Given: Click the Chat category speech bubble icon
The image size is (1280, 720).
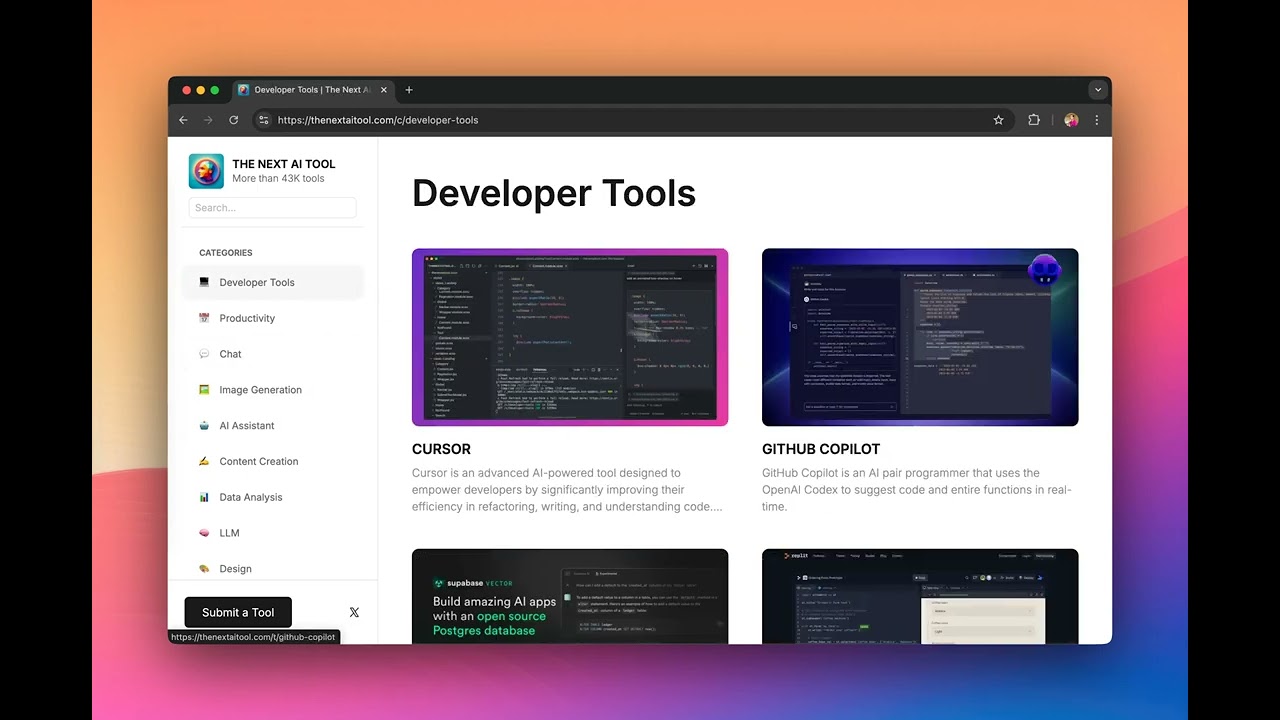Looking at the screenshot, I should pos(204,354).
